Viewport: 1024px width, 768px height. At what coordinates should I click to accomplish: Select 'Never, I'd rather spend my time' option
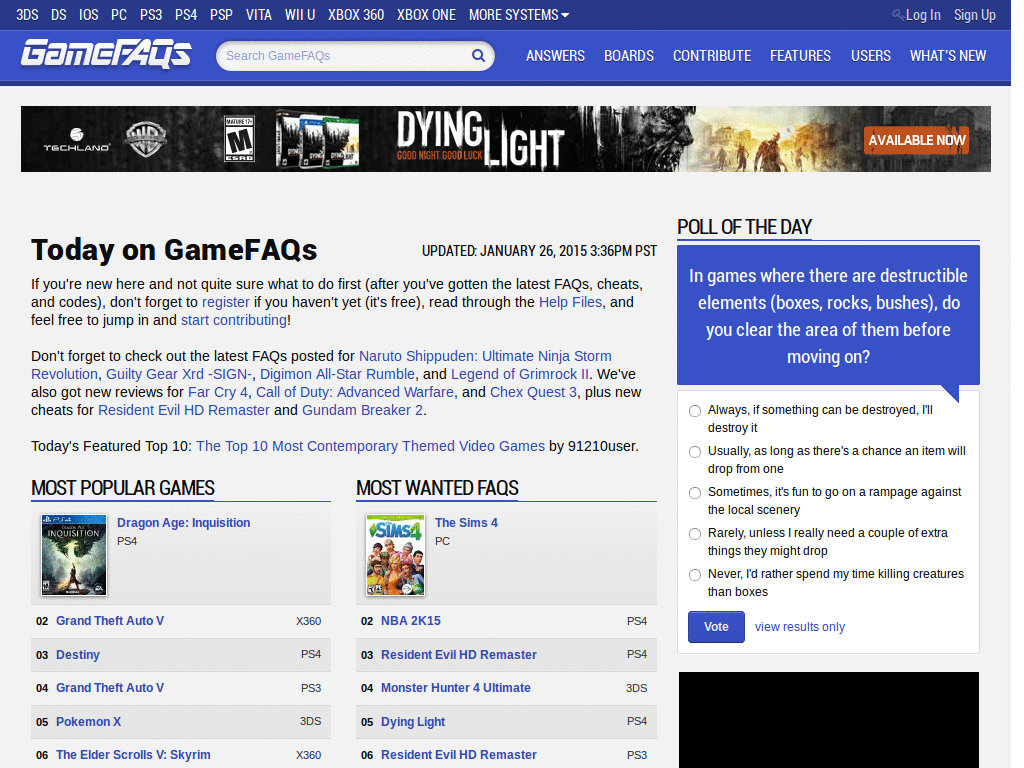tap(695, 575)
